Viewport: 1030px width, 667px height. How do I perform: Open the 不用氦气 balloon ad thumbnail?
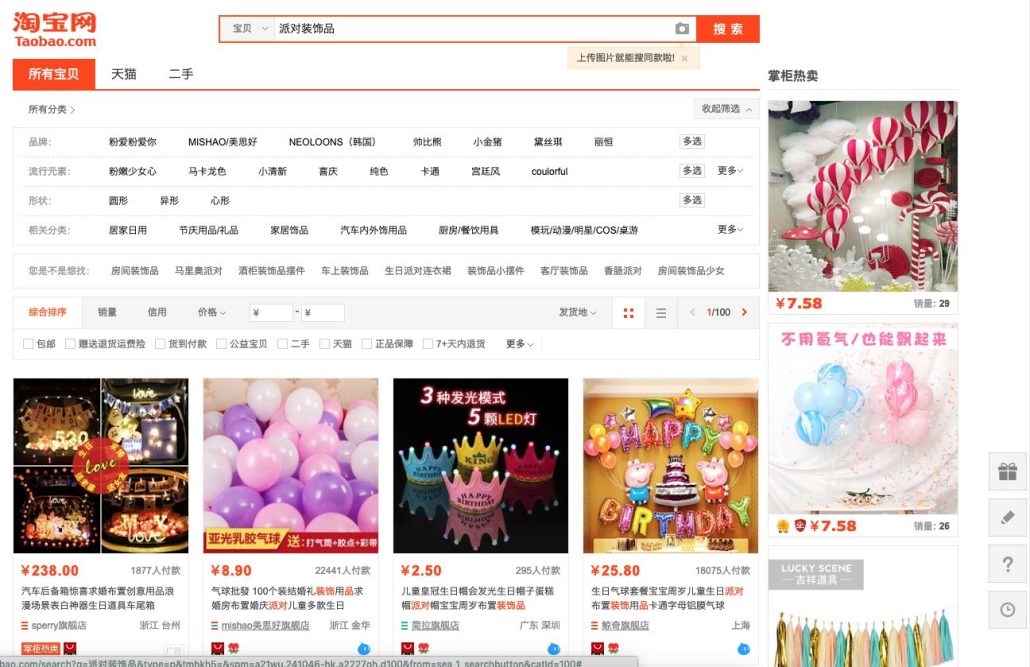click(862, 419)
